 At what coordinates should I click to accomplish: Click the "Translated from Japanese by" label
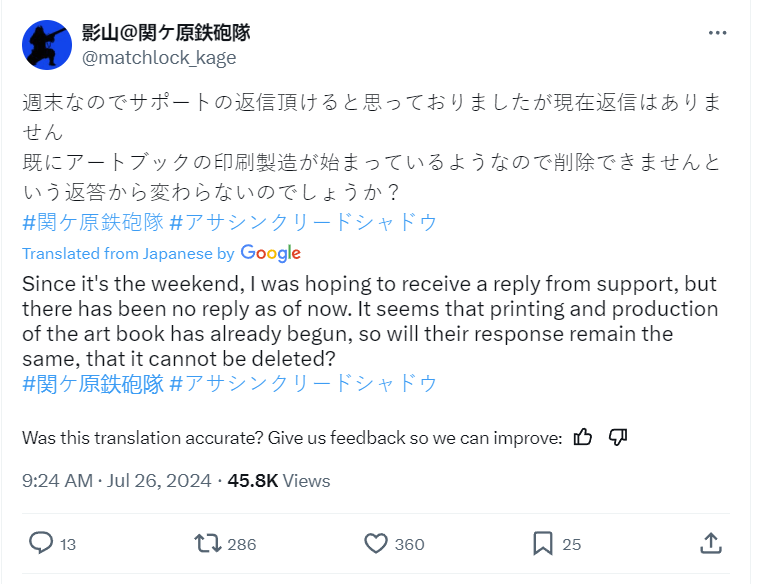128,253
